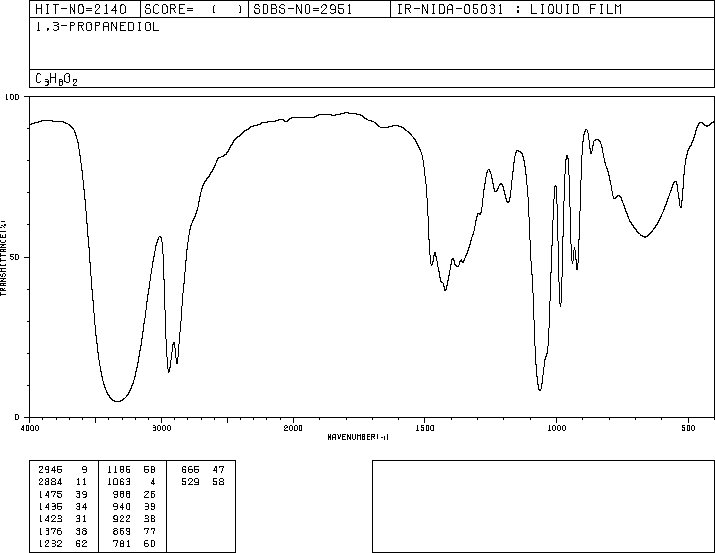Select the 666 peak table entry
This screenshot has height=553, width=715.
click(x=203, y=470)
